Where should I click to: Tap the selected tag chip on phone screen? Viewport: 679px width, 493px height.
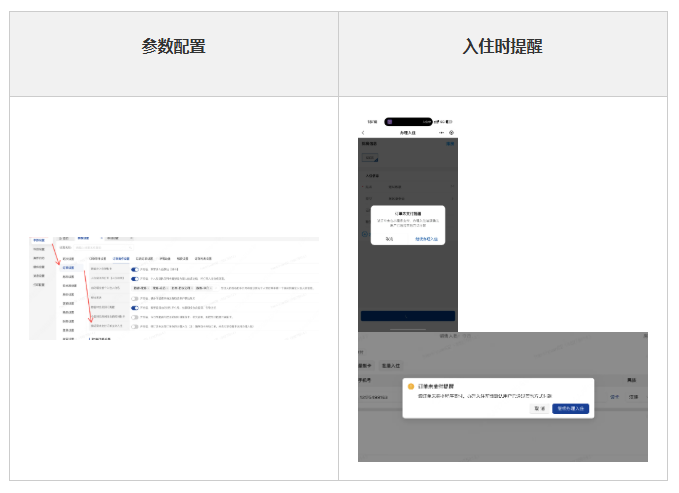[370, 158]
